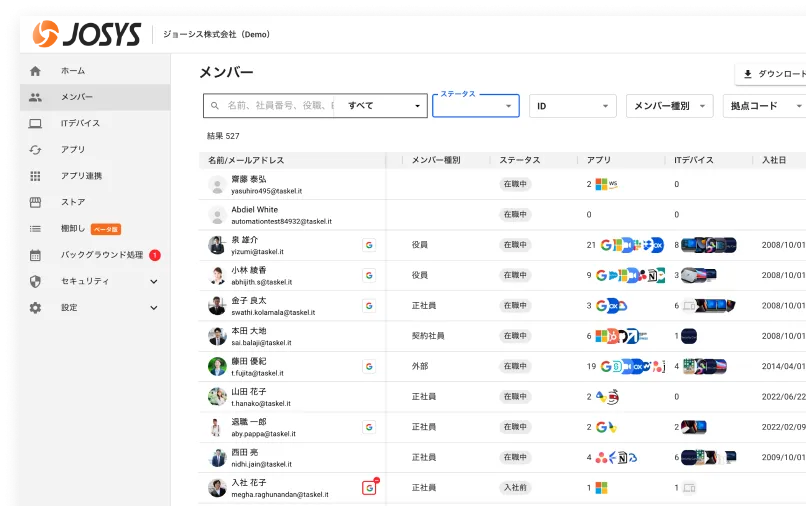This screenshot has height=506, width=806.
Task: Click the search magnifier icon
Action: click(215, 105)
